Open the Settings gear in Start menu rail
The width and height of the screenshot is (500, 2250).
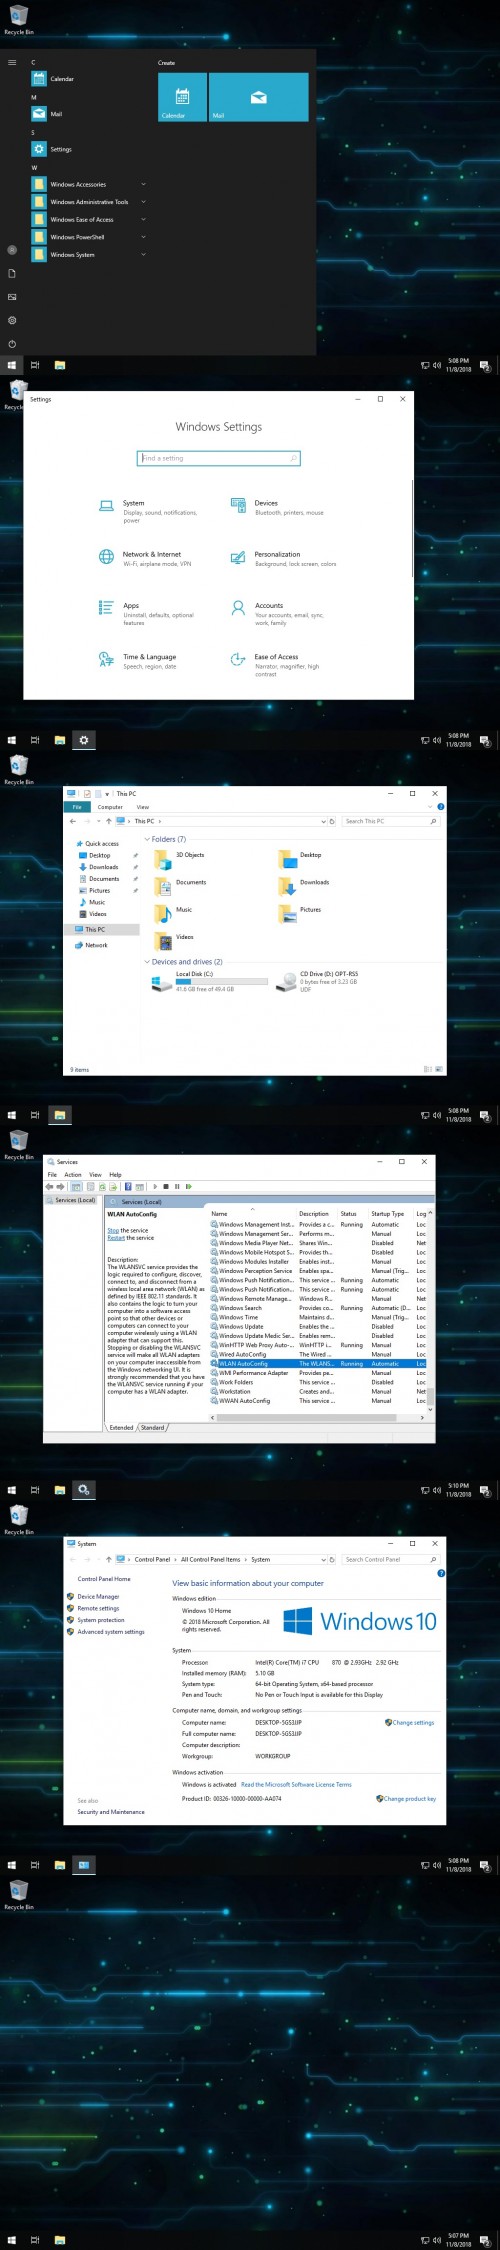[12, 320]
